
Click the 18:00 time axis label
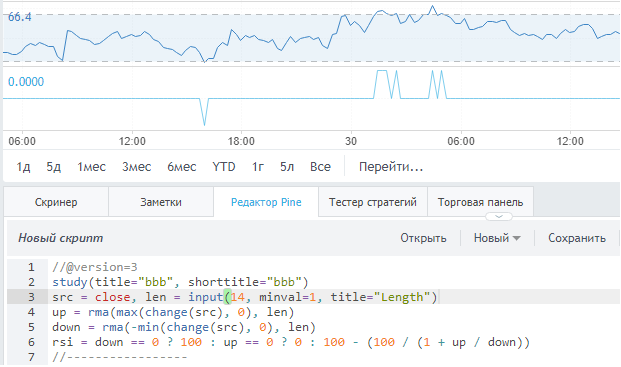pyautogui.click(x=241, y=141)
